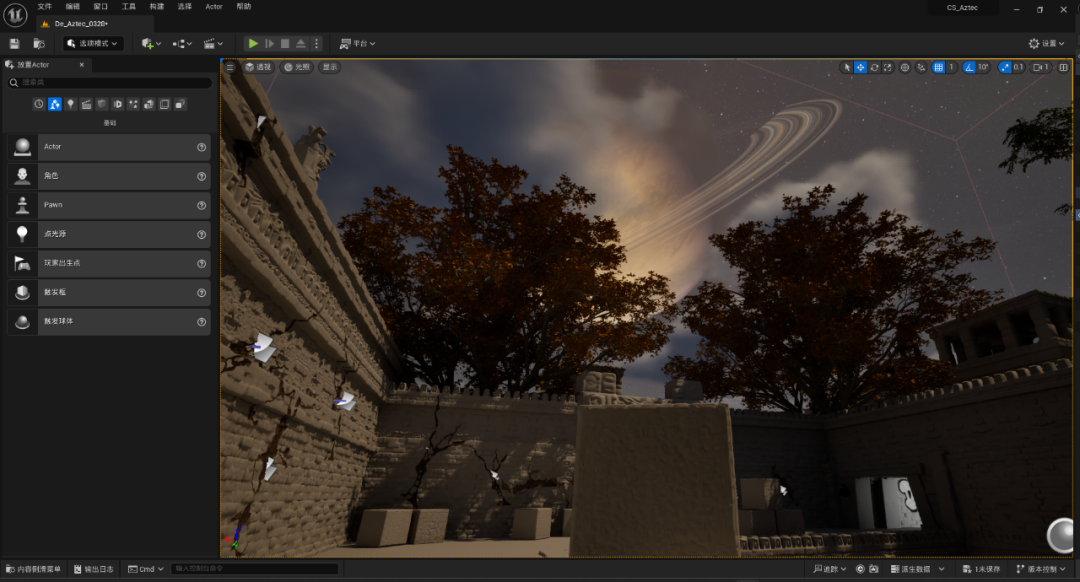Activate the Select mode arrow tool
This screenshot has height=582, width=1080.
[x=847, y=67]
